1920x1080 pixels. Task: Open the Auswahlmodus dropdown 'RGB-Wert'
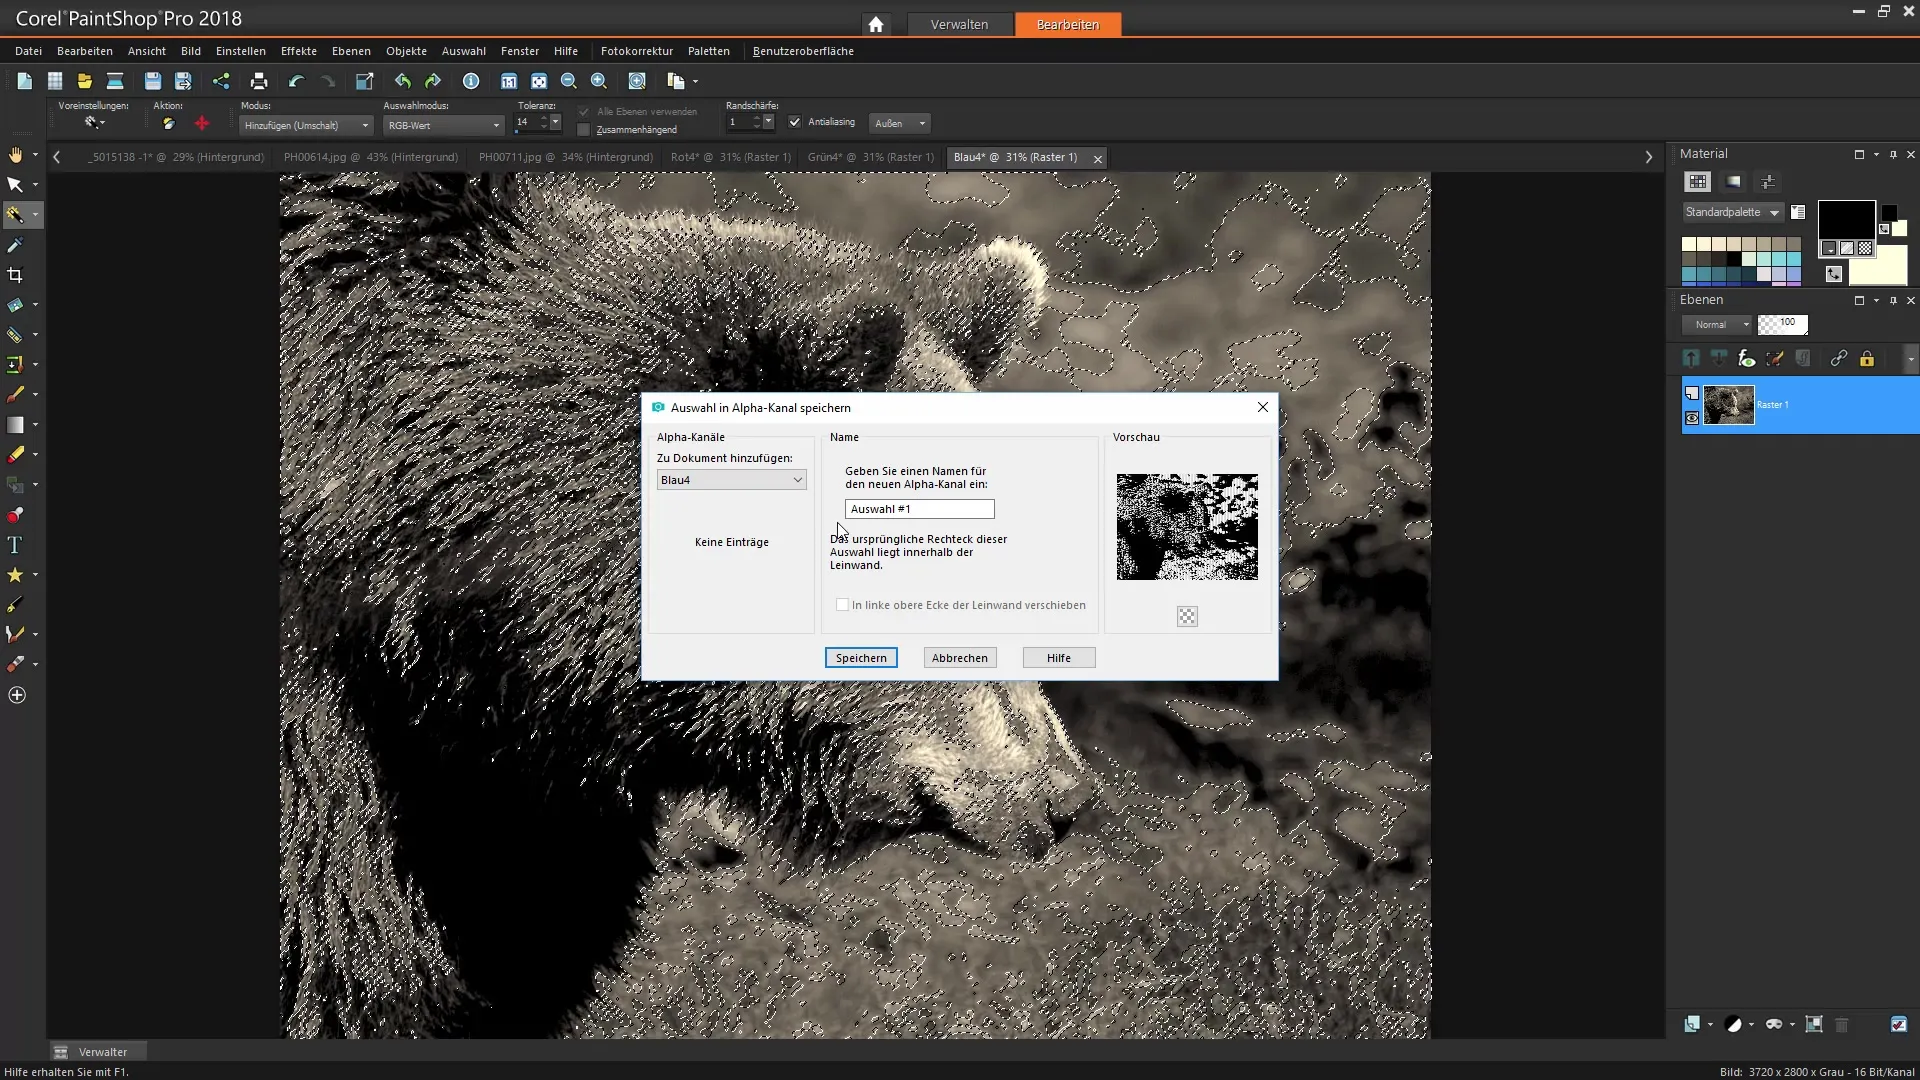tap(443, 125)
